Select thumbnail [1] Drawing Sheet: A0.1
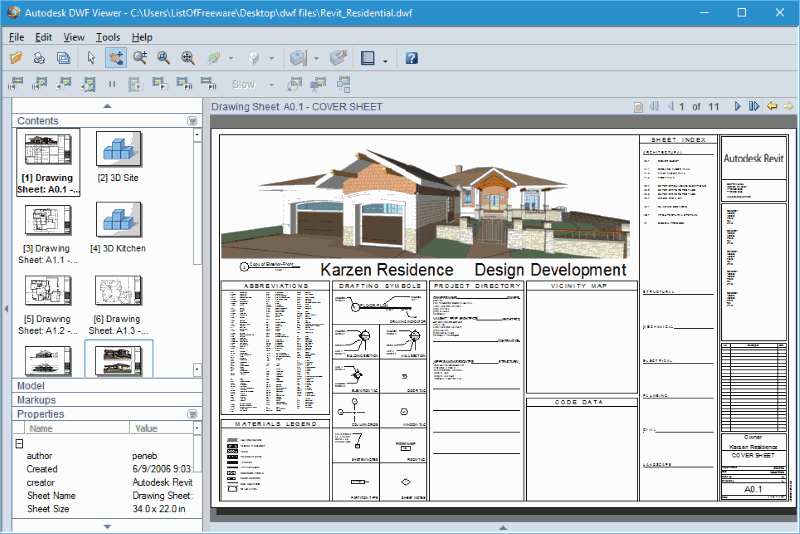The height and width of the screenshot is (534, 800). [48, 162]
